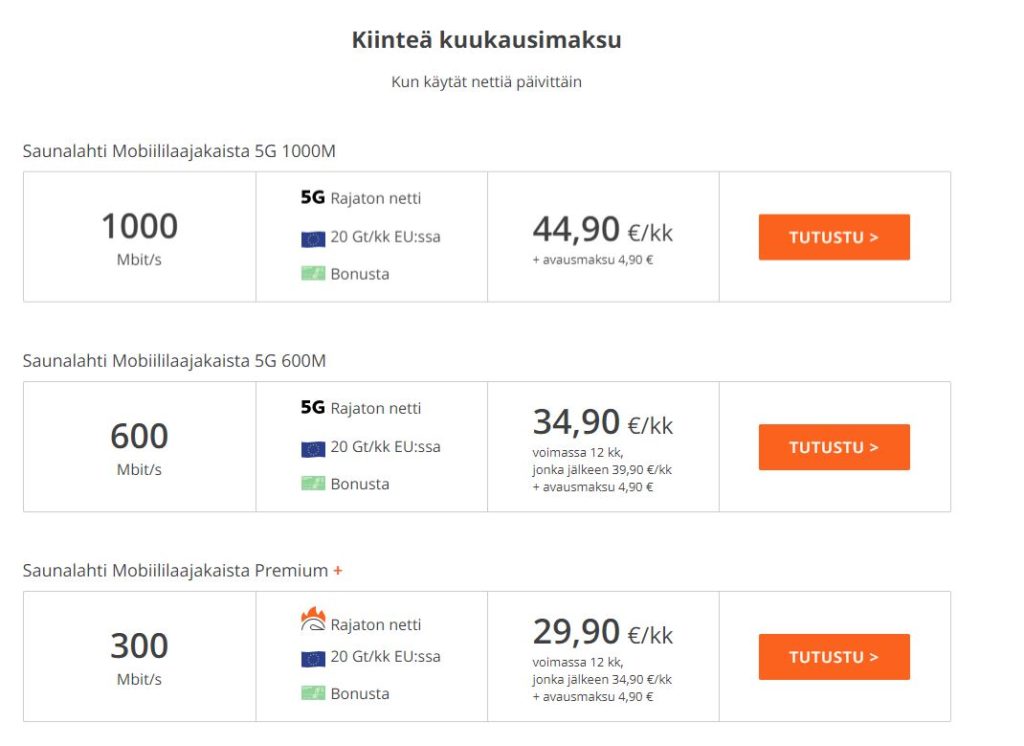Click the 34,90 €/kk price
Image resolution: width=1024 pixels, height=746 pixels.
(602, 423)
